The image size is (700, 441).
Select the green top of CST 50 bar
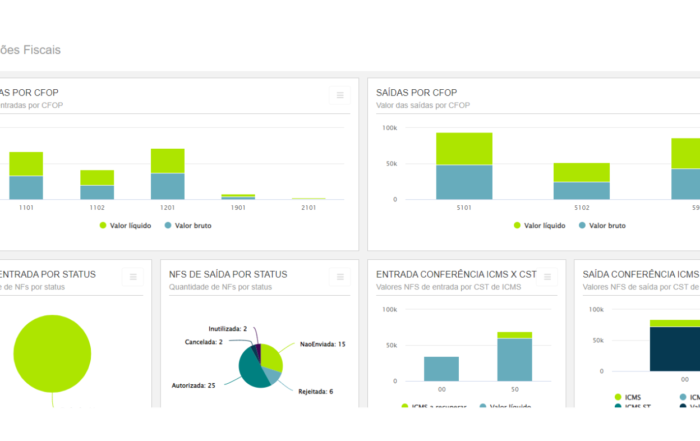coord(515,335)
